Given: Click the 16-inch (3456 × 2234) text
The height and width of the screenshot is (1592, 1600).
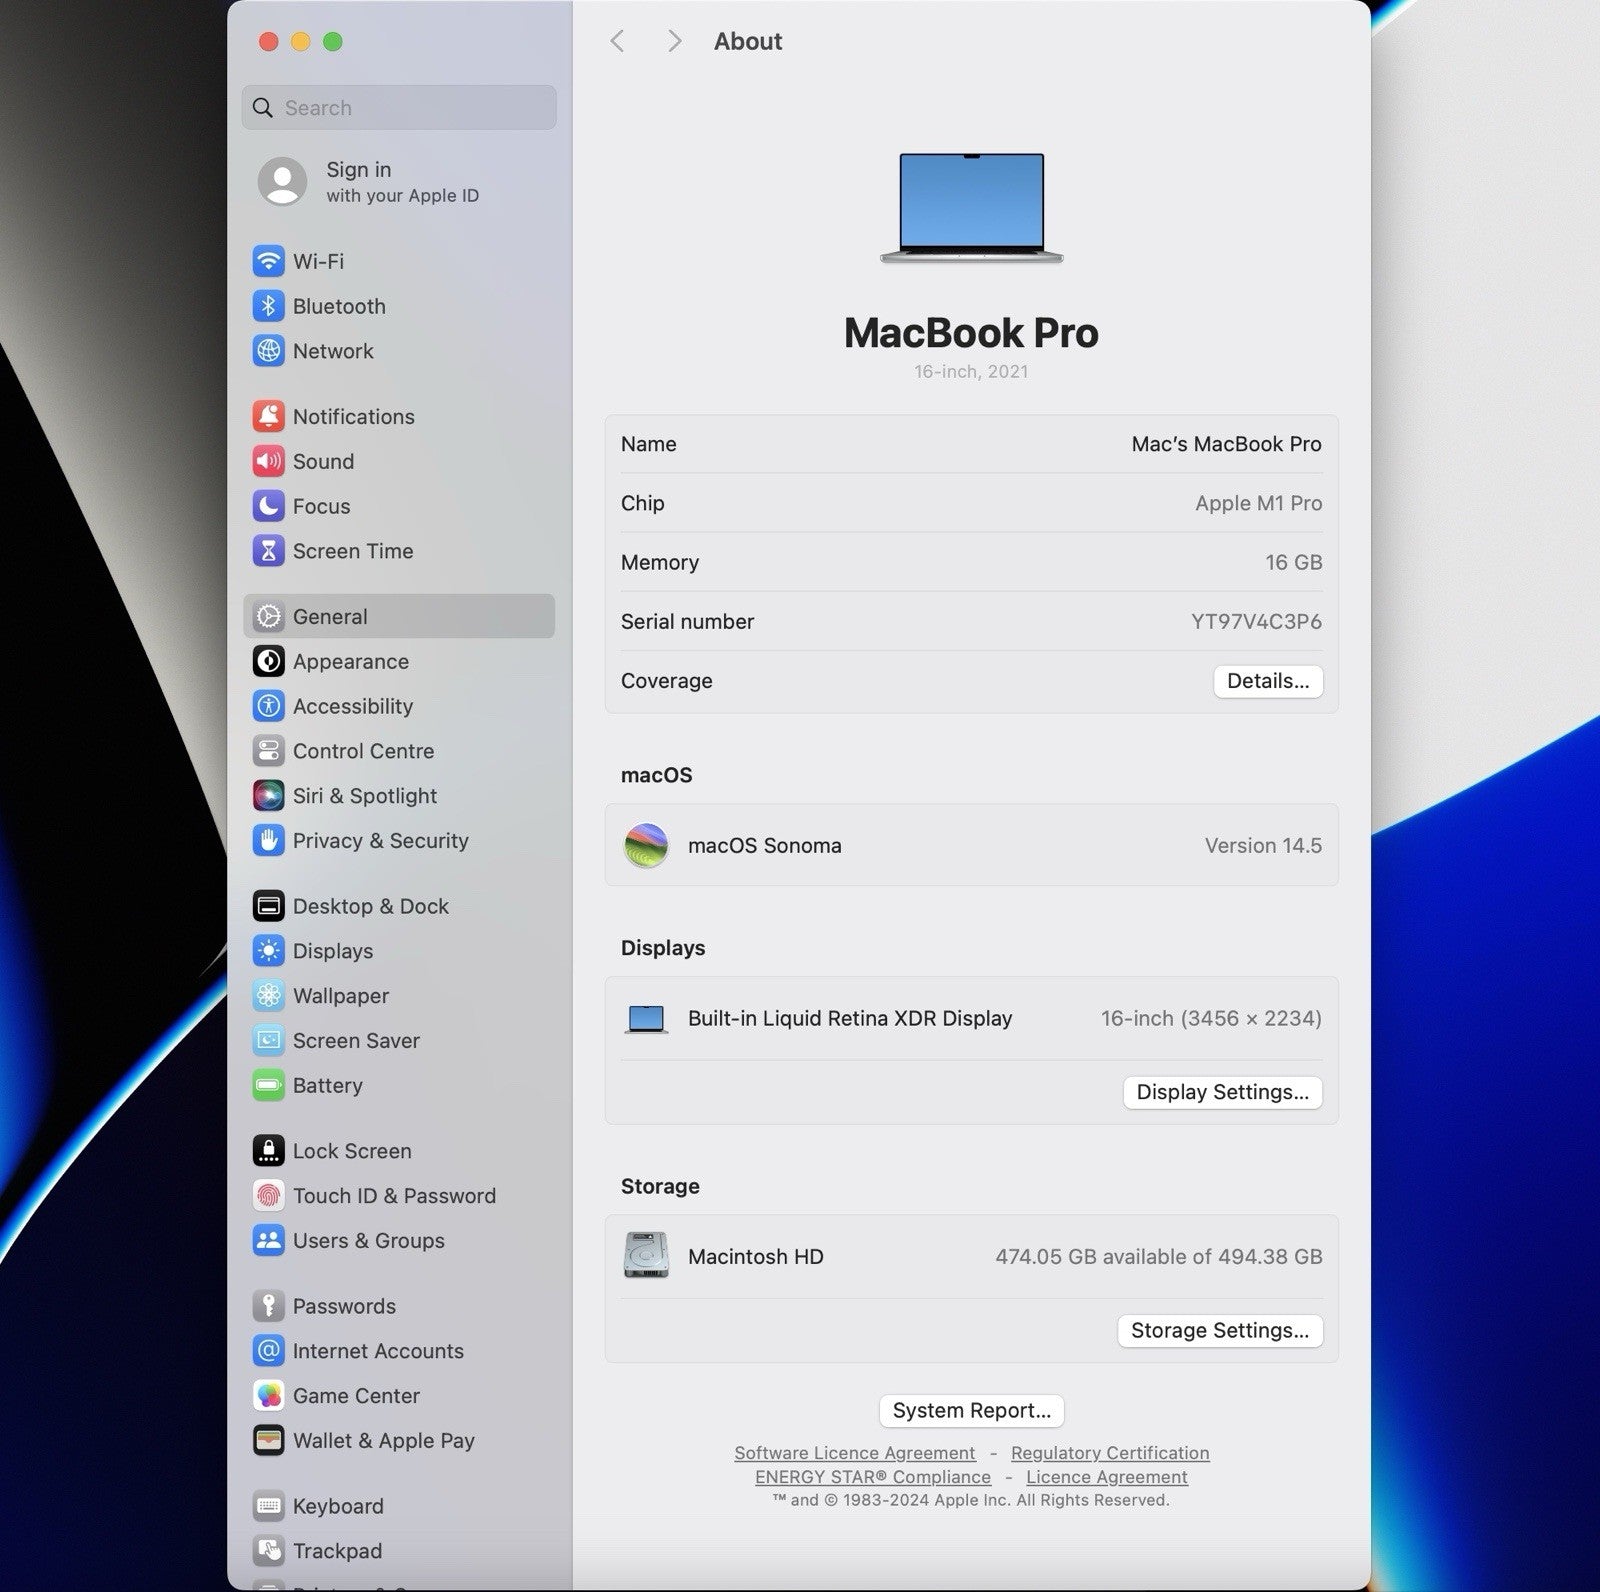Looking at the screenshot, I should click(x=1211, y=1019).
